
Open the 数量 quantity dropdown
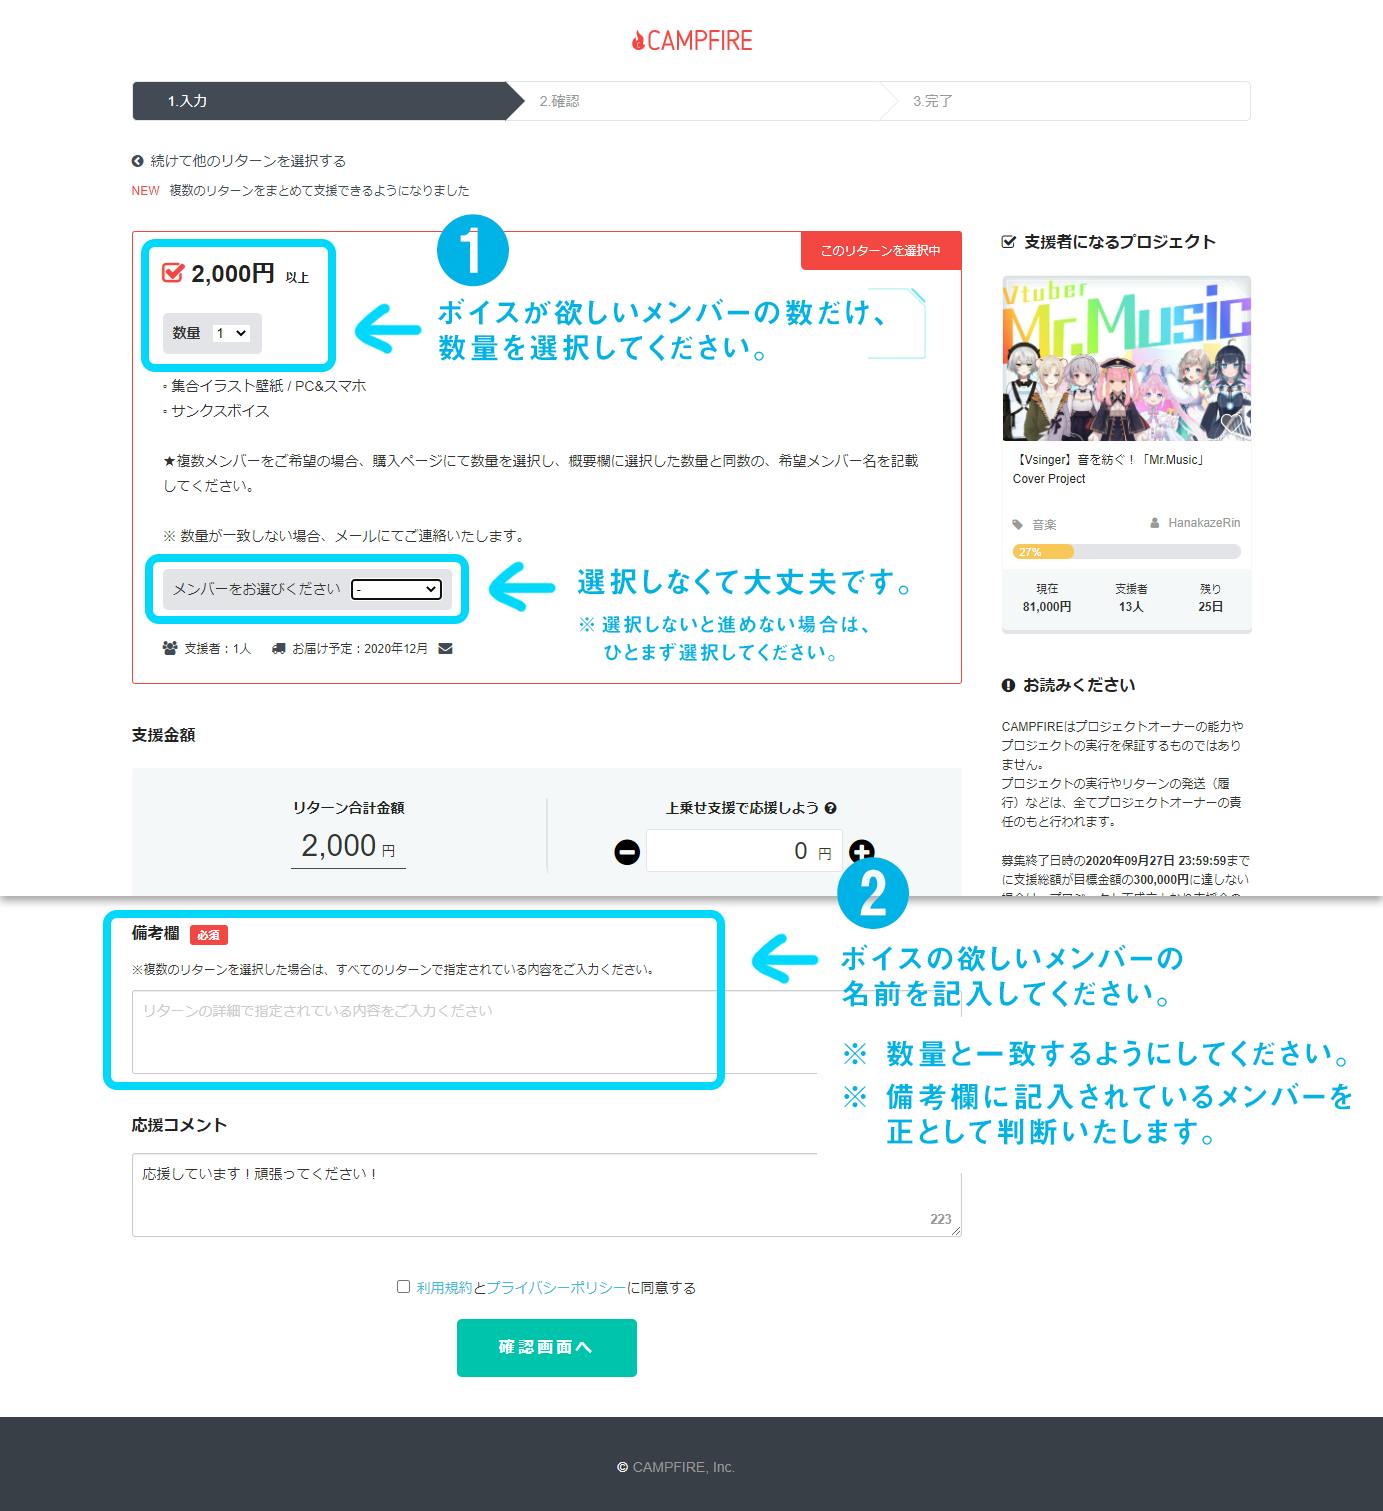[x=231, y=333]
